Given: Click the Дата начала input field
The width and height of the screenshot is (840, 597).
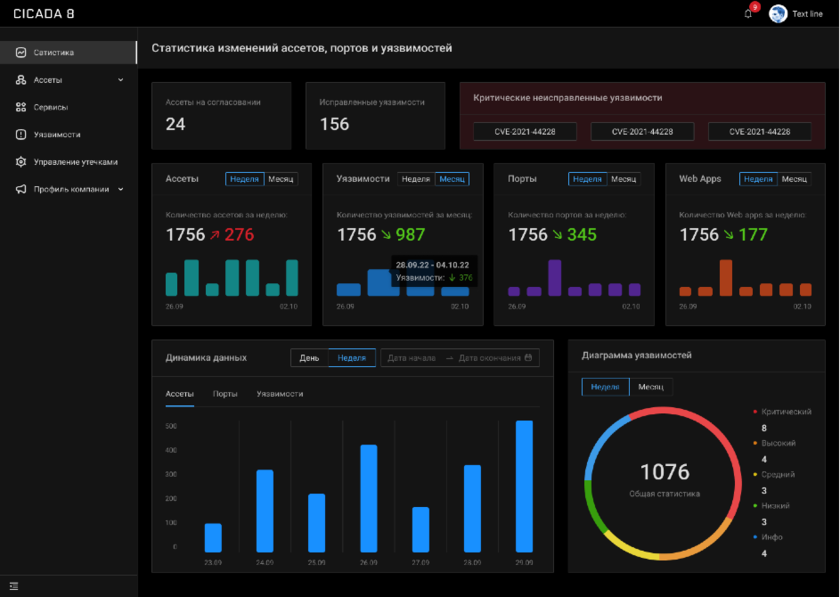Looking at the screenshot, I should pos(411,358).
